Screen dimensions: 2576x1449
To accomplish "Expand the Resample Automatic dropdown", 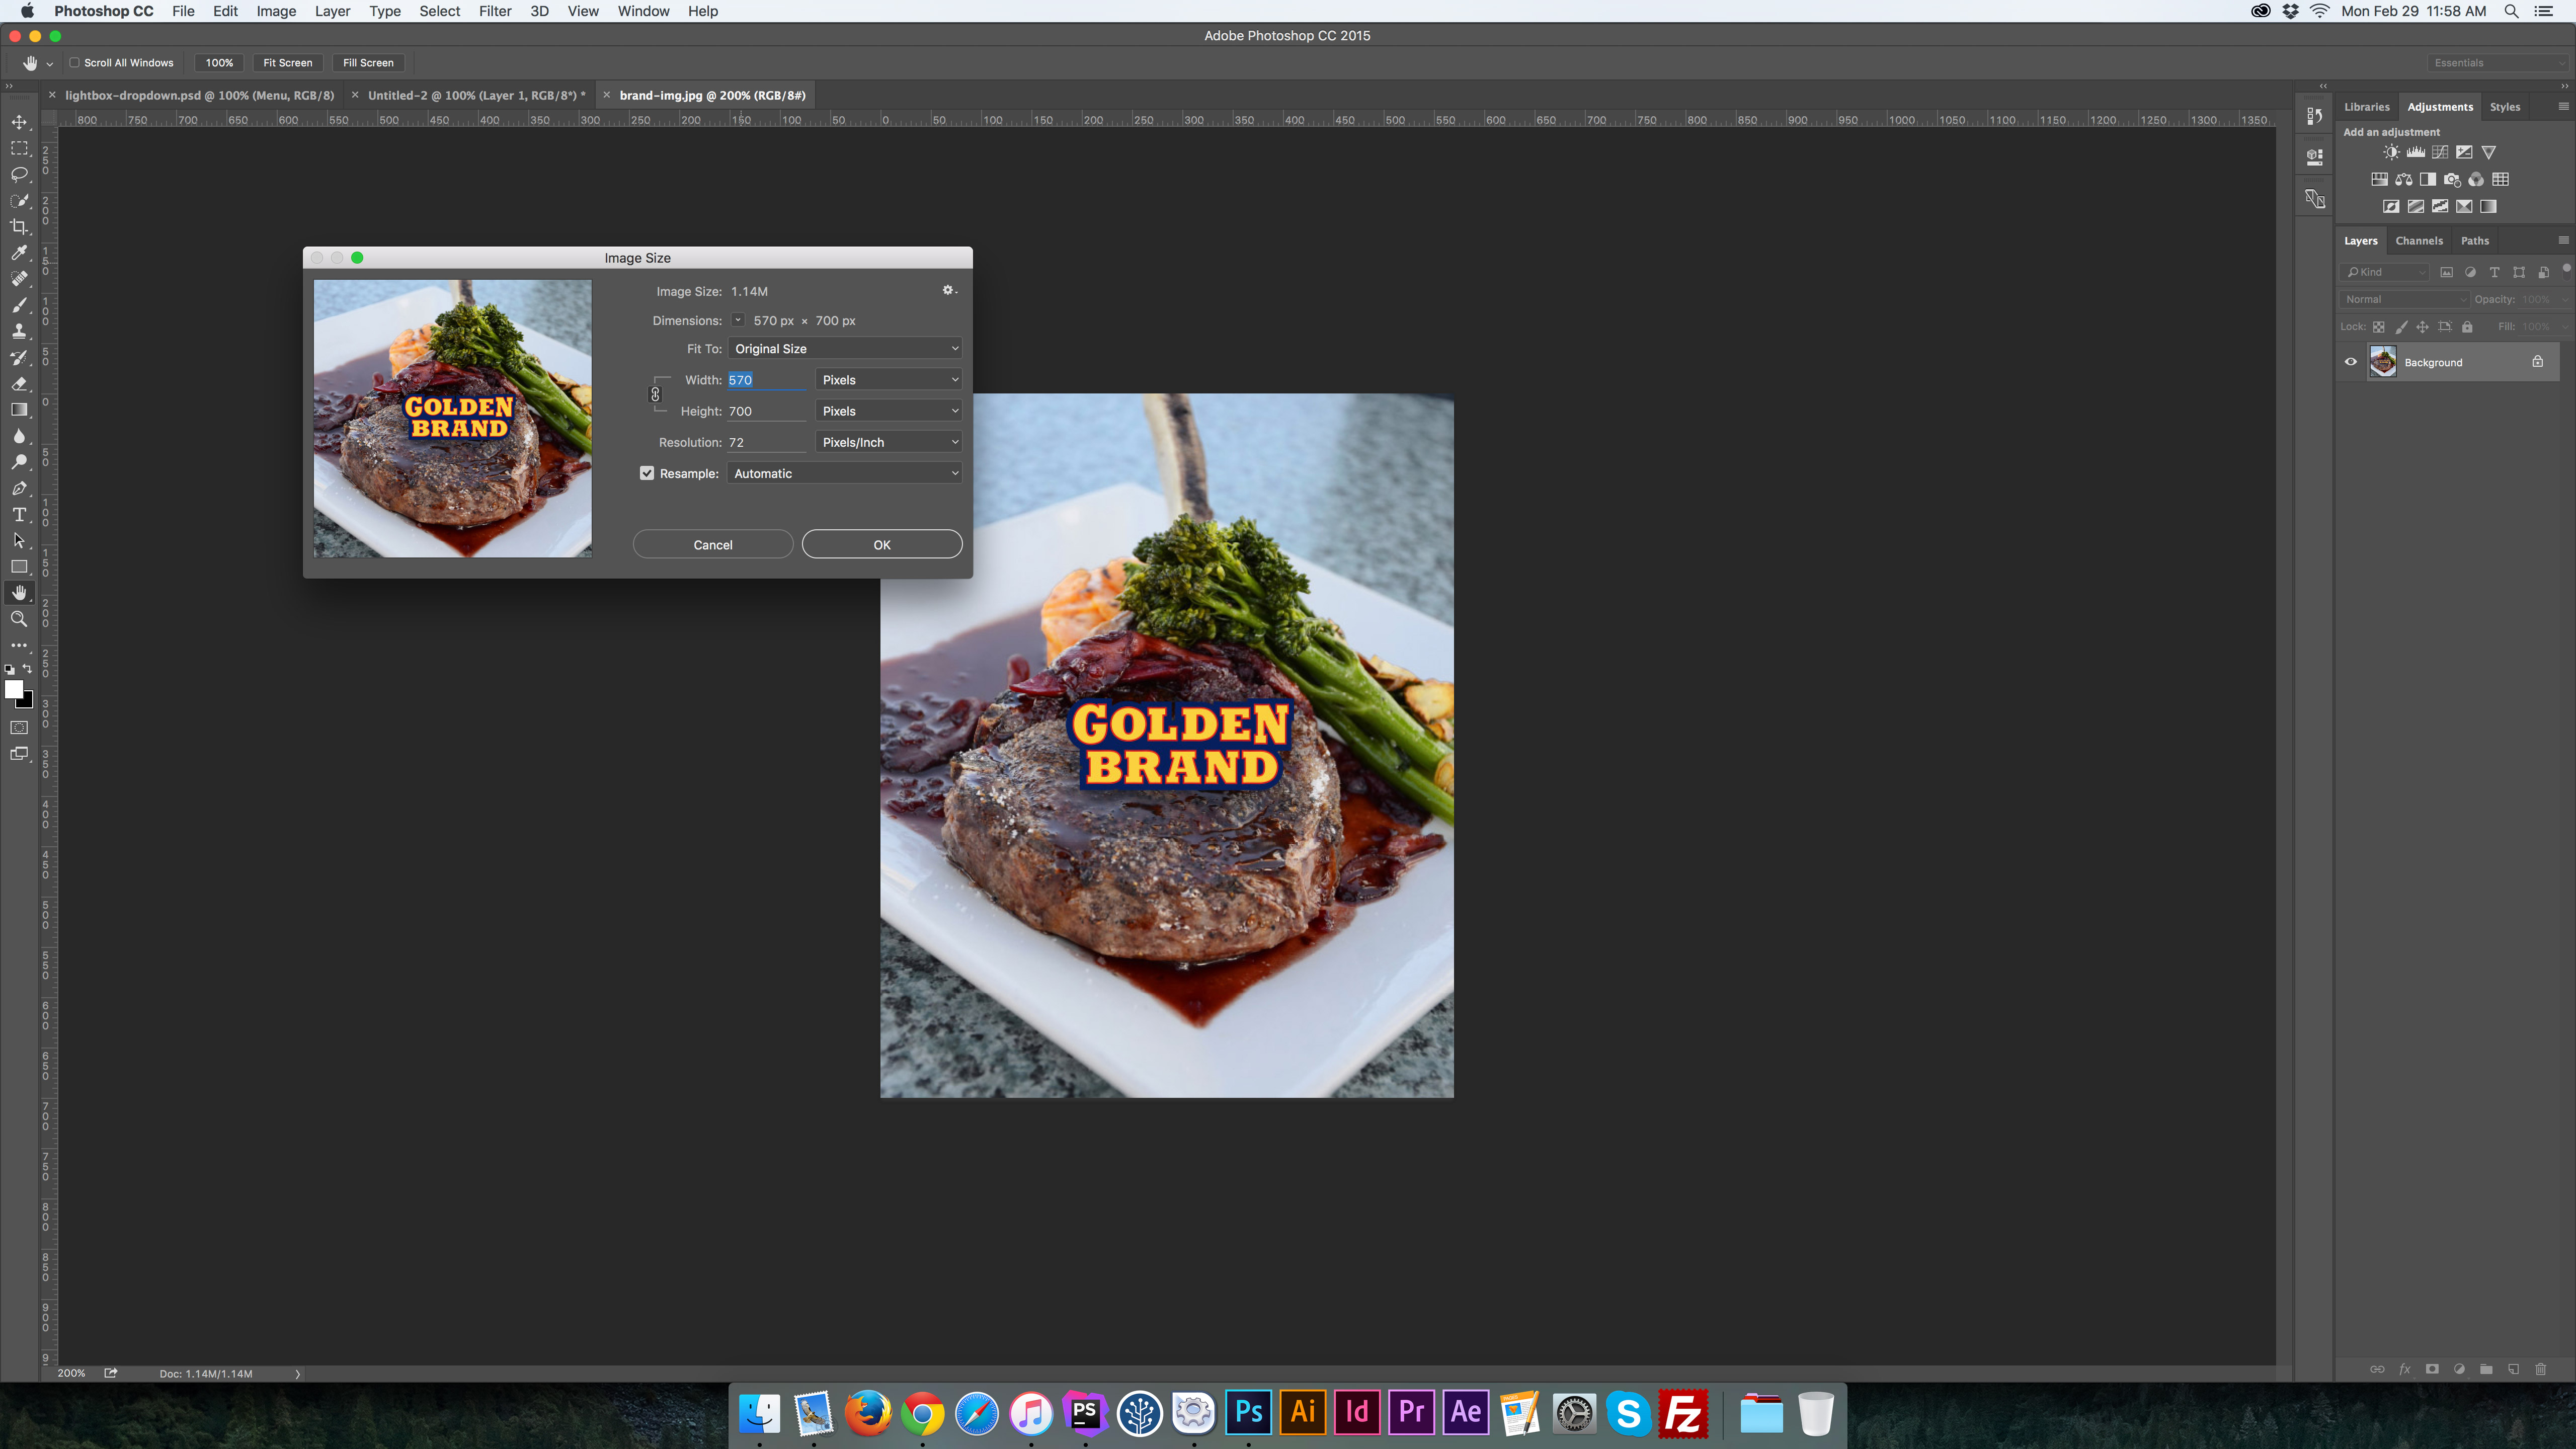I will (845, 473).
